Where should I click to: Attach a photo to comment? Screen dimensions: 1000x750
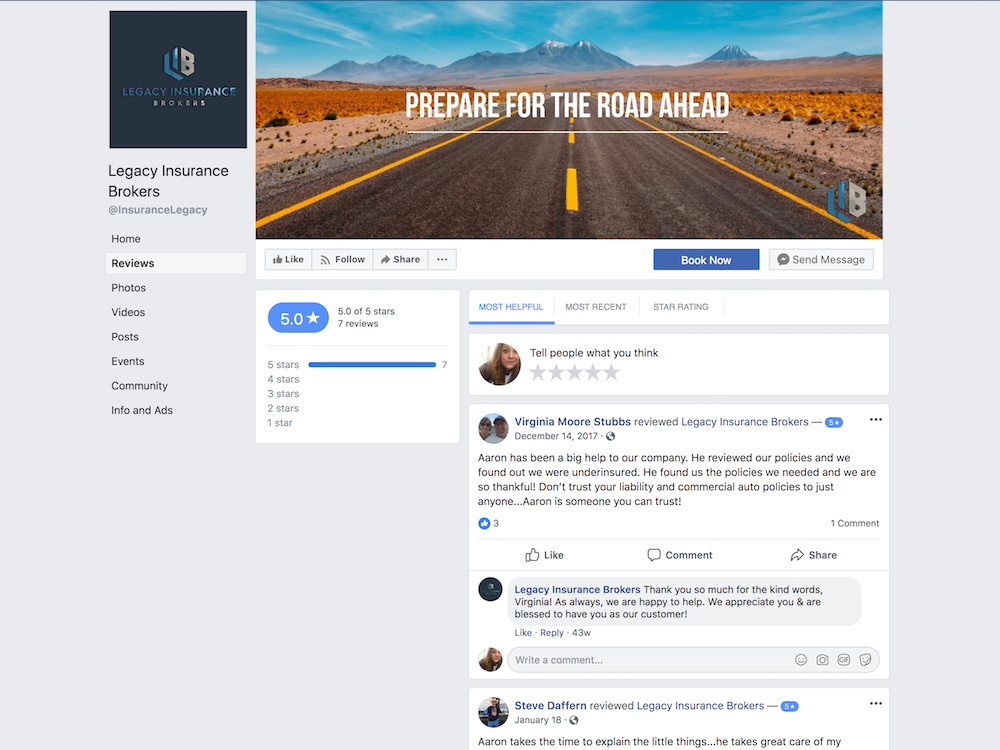coord(823,660)
